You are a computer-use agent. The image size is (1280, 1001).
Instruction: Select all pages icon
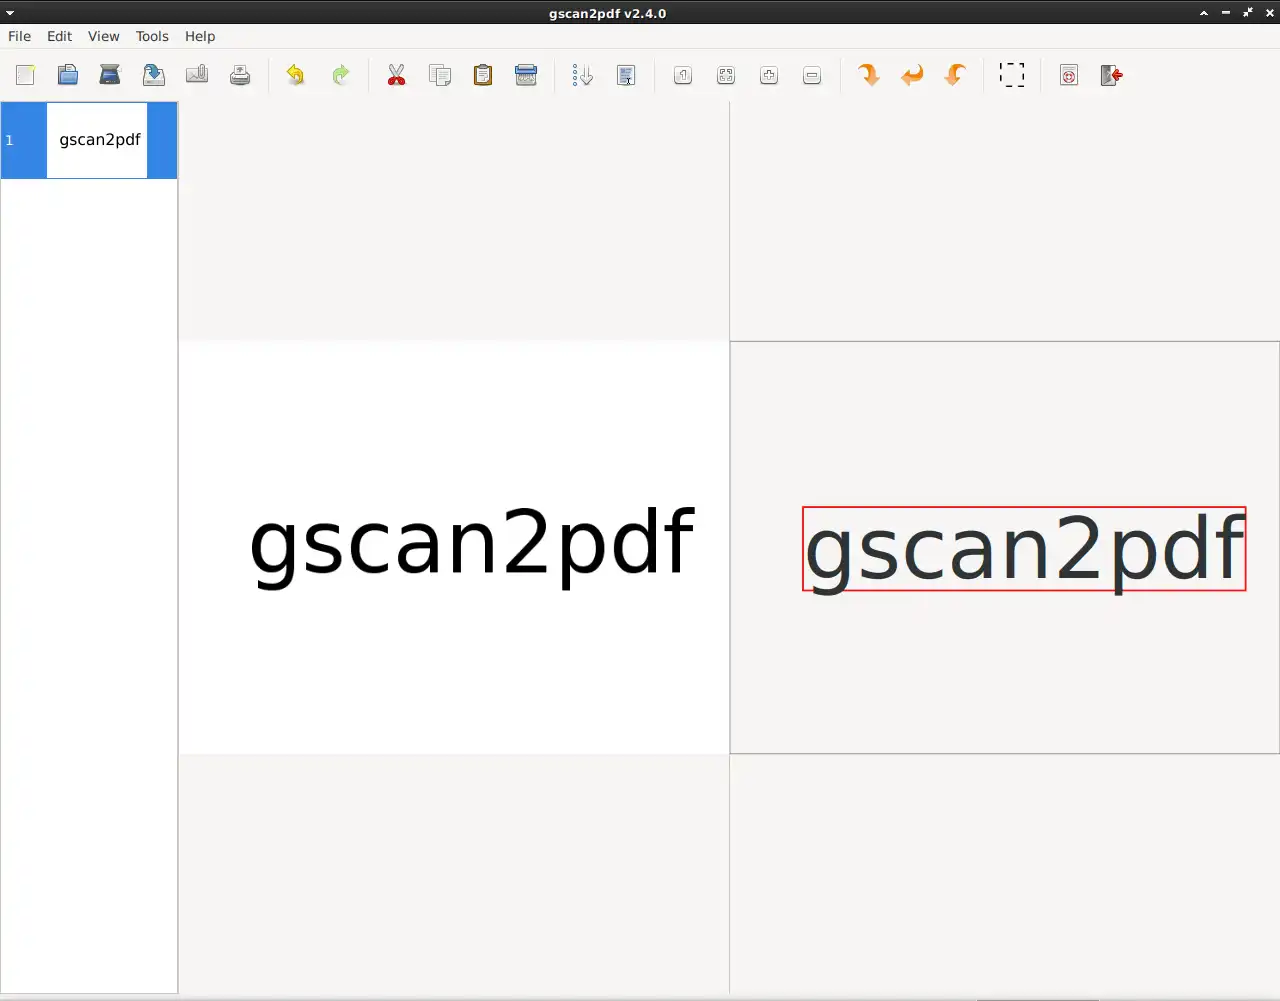point(626,75)
